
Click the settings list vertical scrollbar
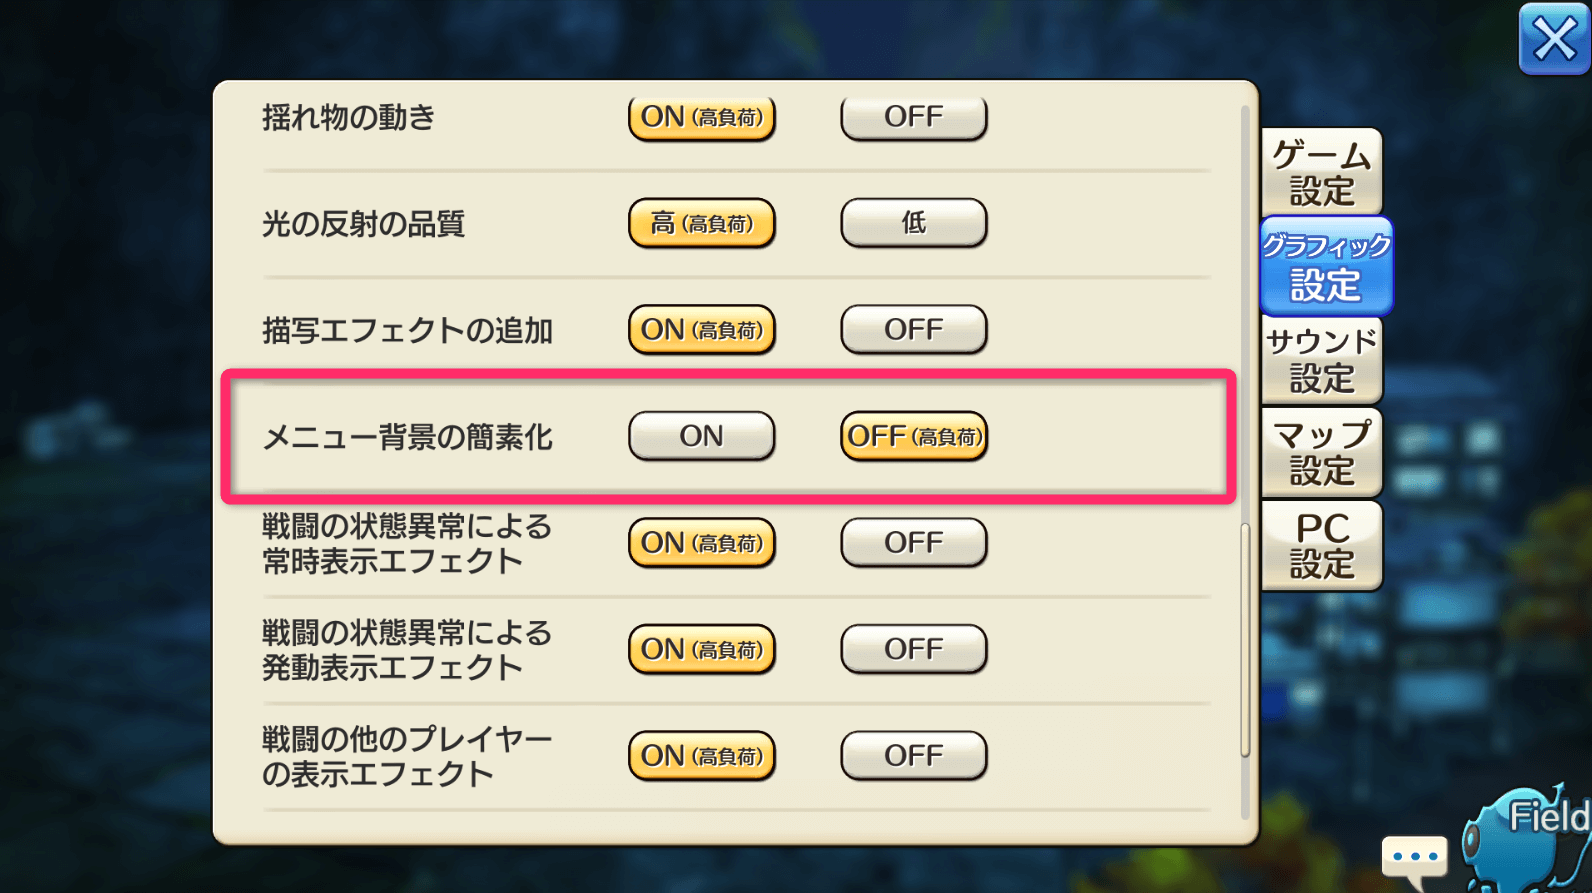pos(1245,640)
